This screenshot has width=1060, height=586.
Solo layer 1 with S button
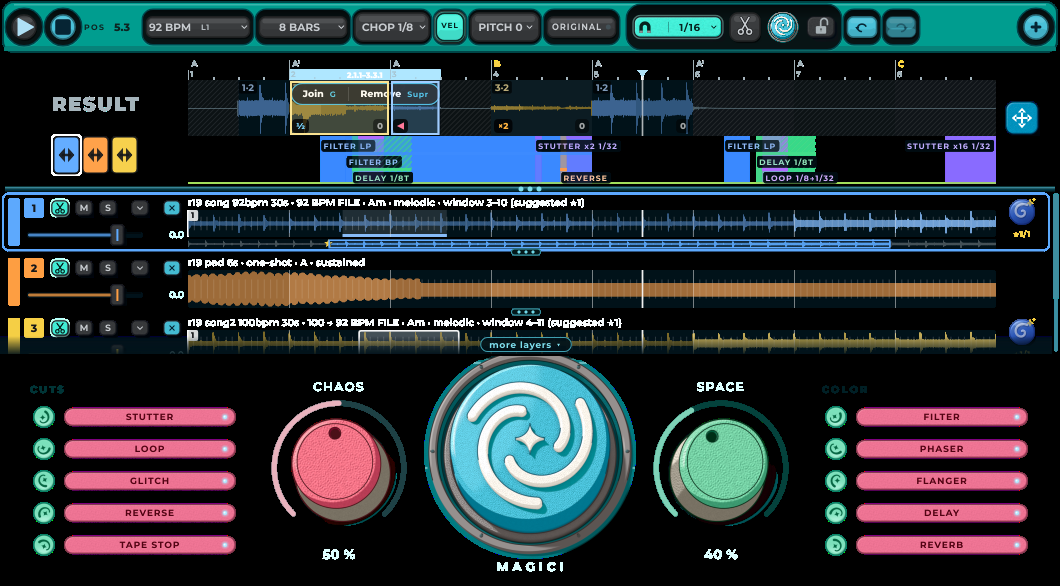(x=107, y=208)
